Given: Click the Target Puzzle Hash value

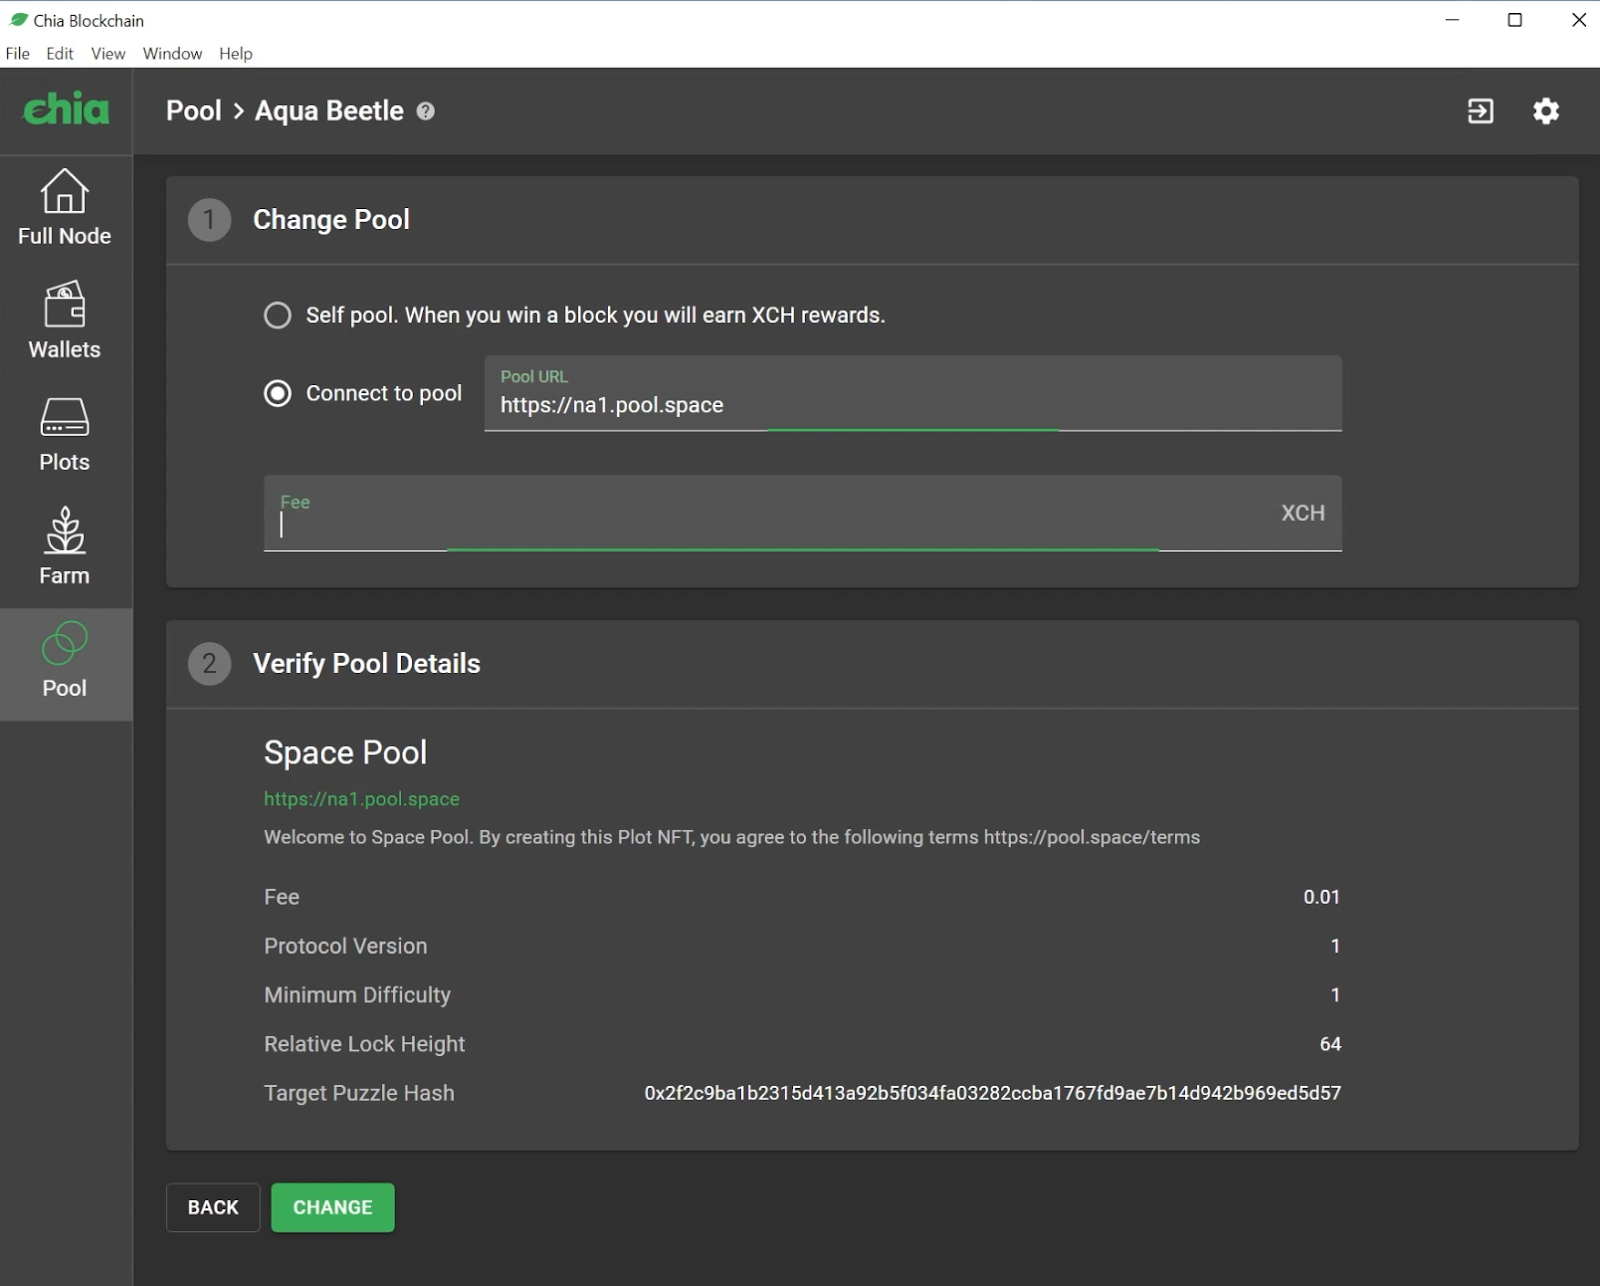Looking at the screenshot, I should coord(993,1093).
